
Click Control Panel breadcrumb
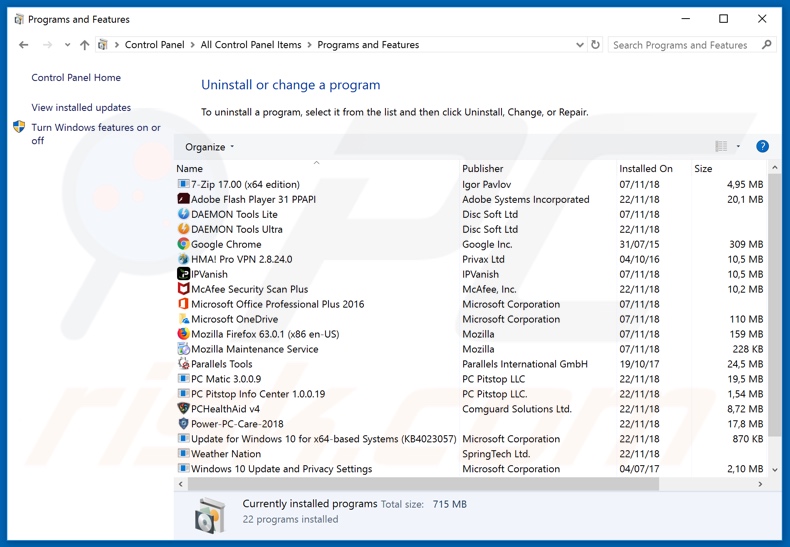click(155, 45)
